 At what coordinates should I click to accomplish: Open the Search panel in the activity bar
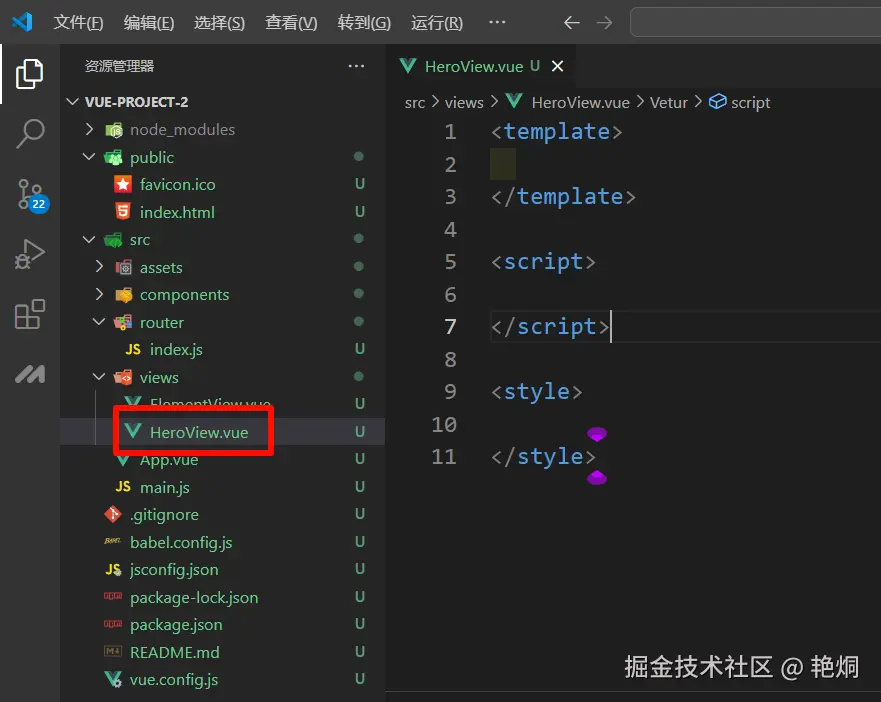pyautogui.click(x=30, y=133)
